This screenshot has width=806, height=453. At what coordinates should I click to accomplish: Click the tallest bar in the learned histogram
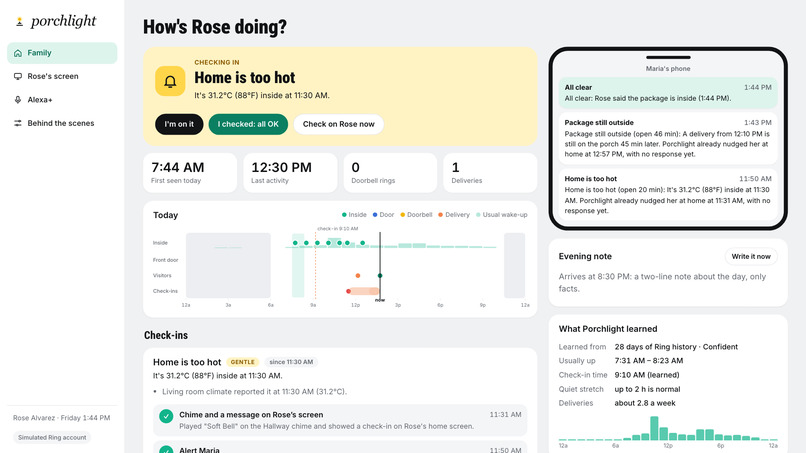[x=654, y=428]
